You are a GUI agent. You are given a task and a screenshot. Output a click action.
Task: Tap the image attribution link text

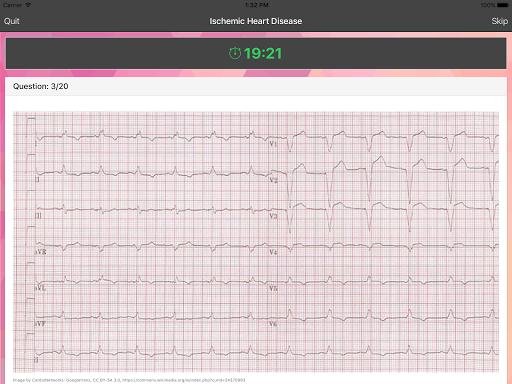coord(129,380)
